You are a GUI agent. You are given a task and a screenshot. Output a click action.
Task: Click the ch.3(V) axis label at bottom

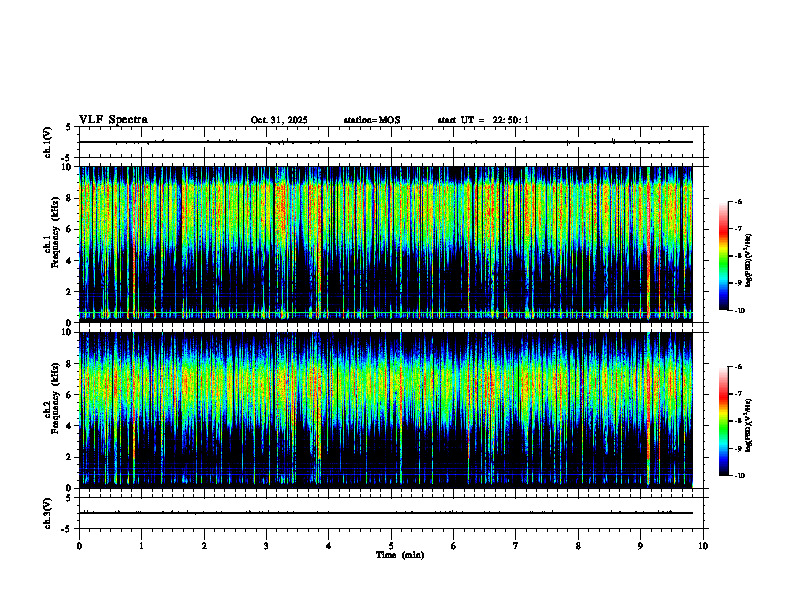click(x=47, y=513)
